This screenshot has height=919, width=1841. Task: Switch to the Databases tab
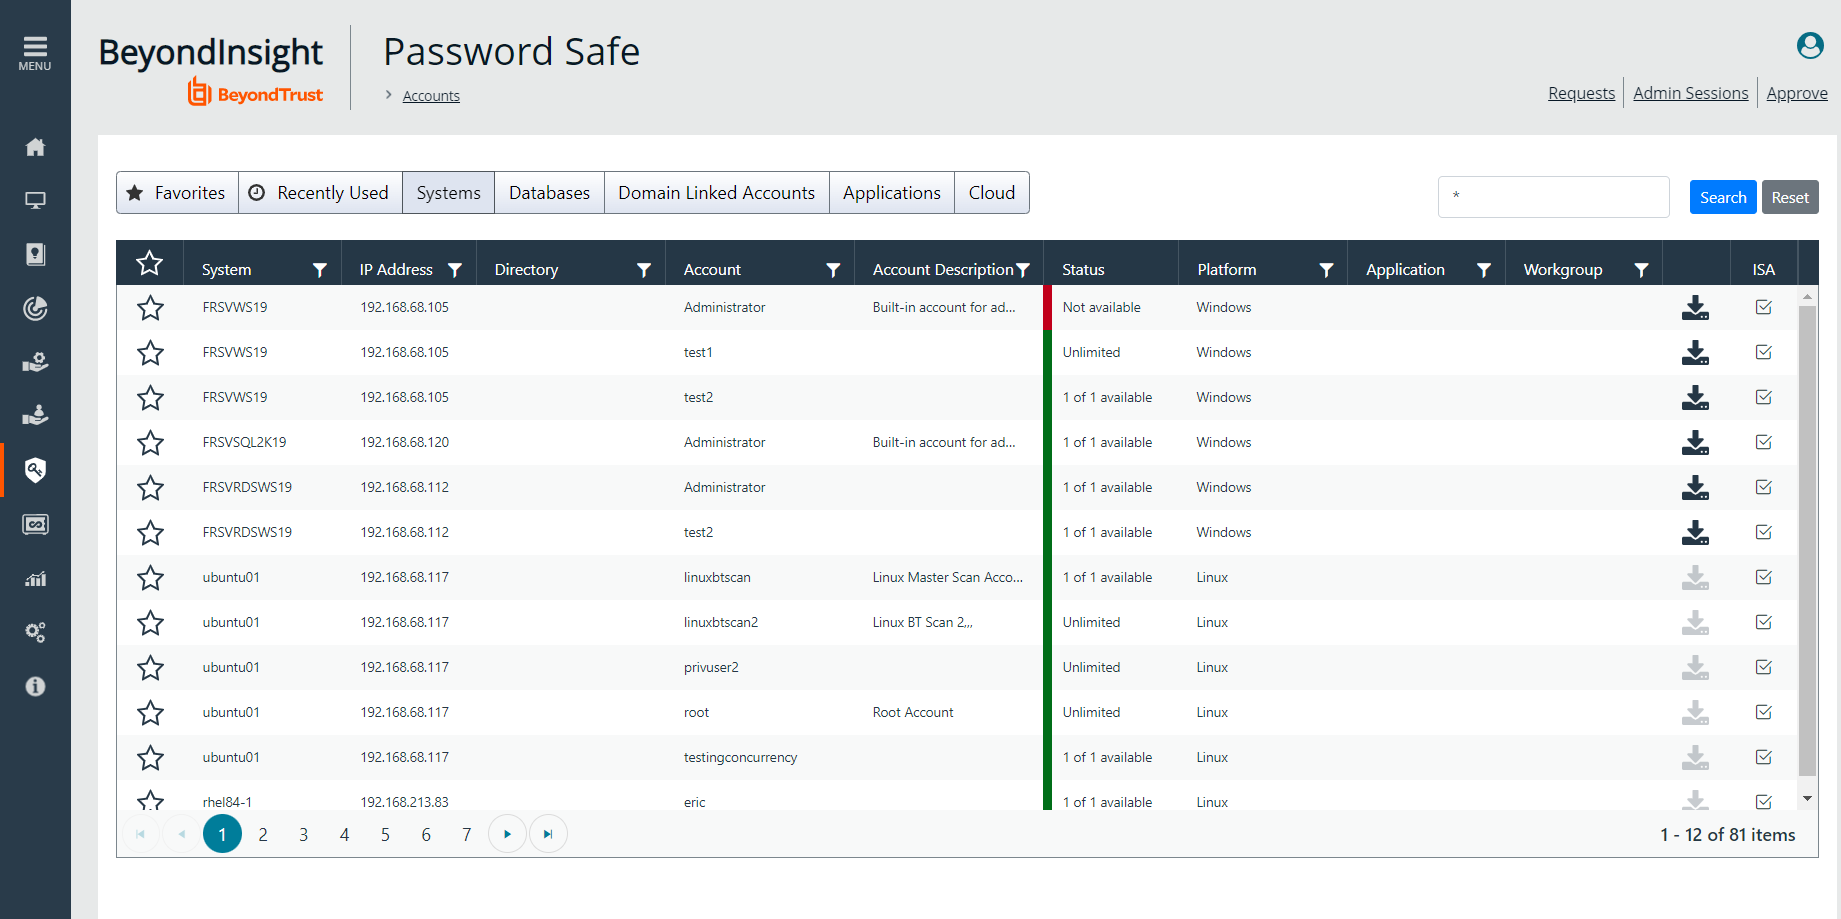pyautogui.click(x=548, y=192)
